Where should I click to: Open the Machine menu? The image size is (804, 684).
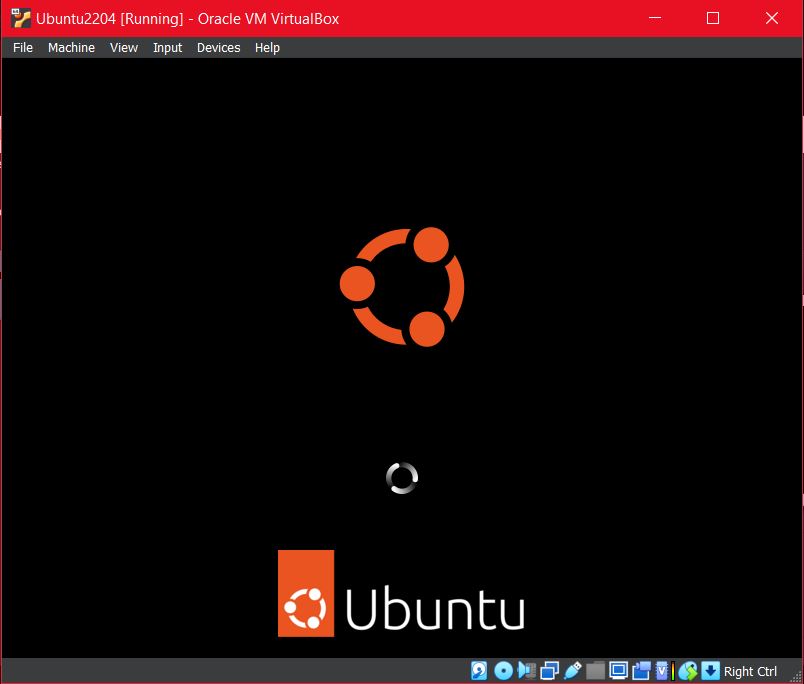click(71, 48)
